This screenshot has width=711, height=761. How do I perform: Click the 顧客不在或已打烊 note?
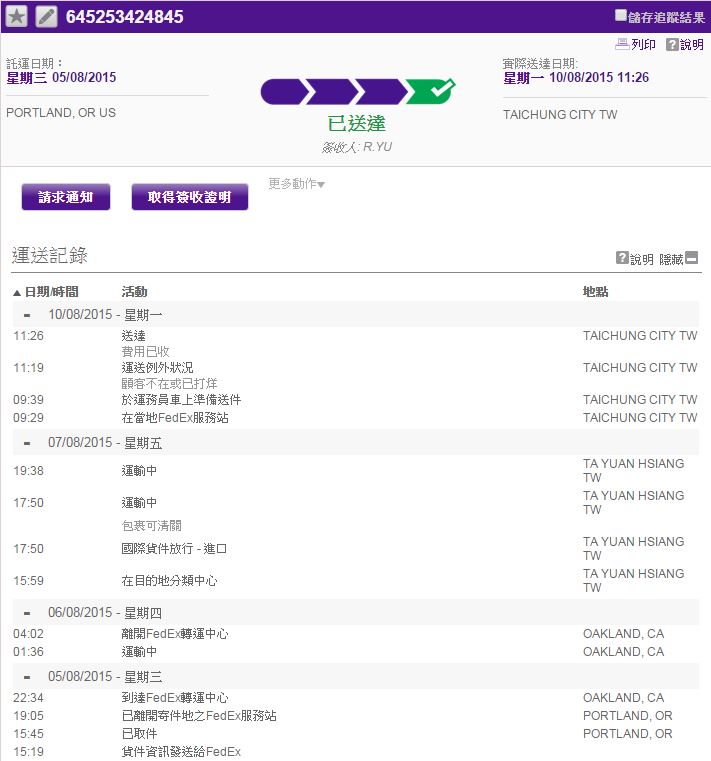tap(169, 384)
